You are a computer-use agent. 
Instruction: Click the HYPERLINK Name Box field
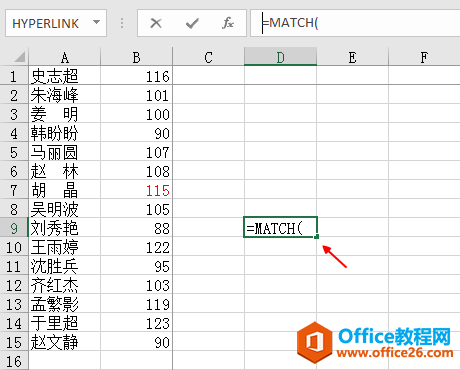coord(56,23)
